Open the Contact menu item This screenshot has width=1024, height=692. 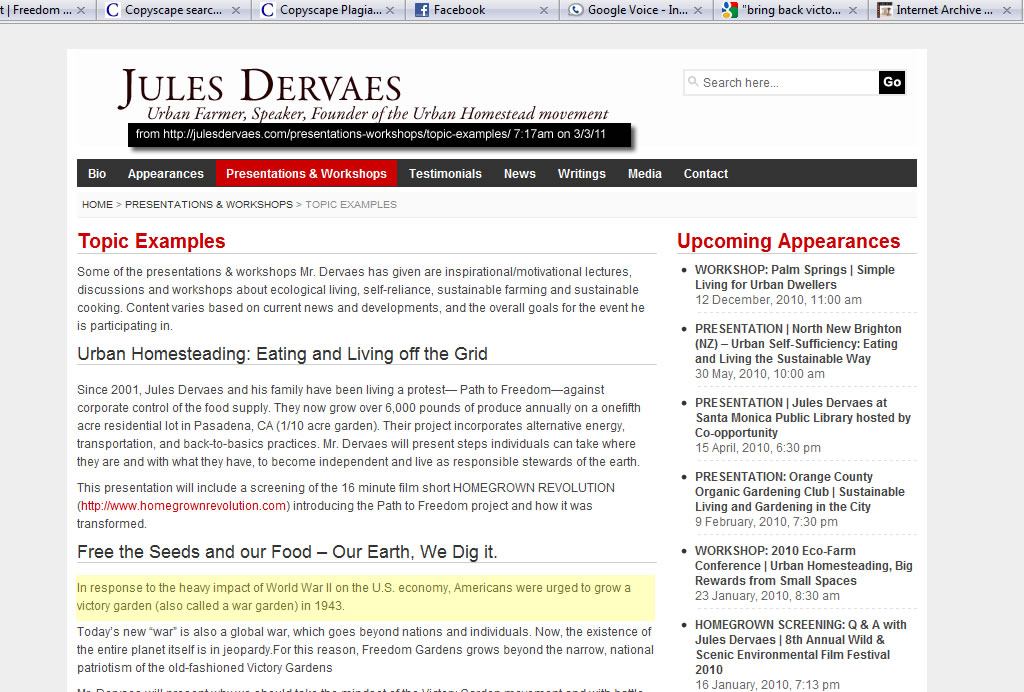[x=706, y=174]
